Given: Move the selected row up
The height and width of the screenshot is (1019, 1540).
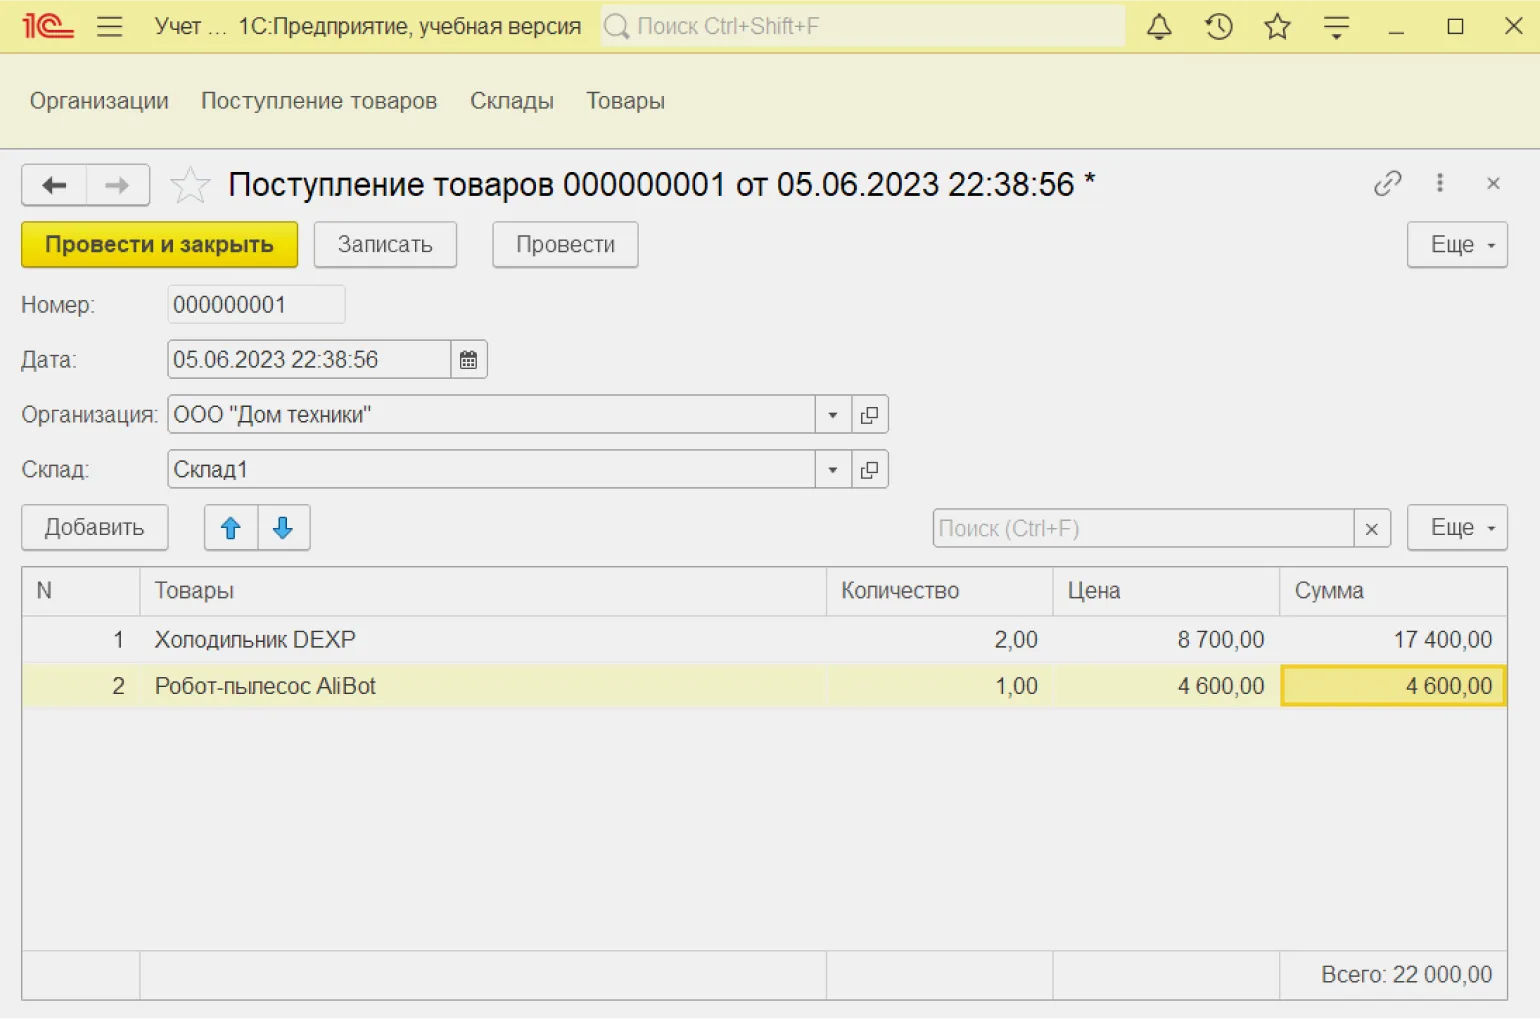Looking at the screenshot, I should coord(231,528).
